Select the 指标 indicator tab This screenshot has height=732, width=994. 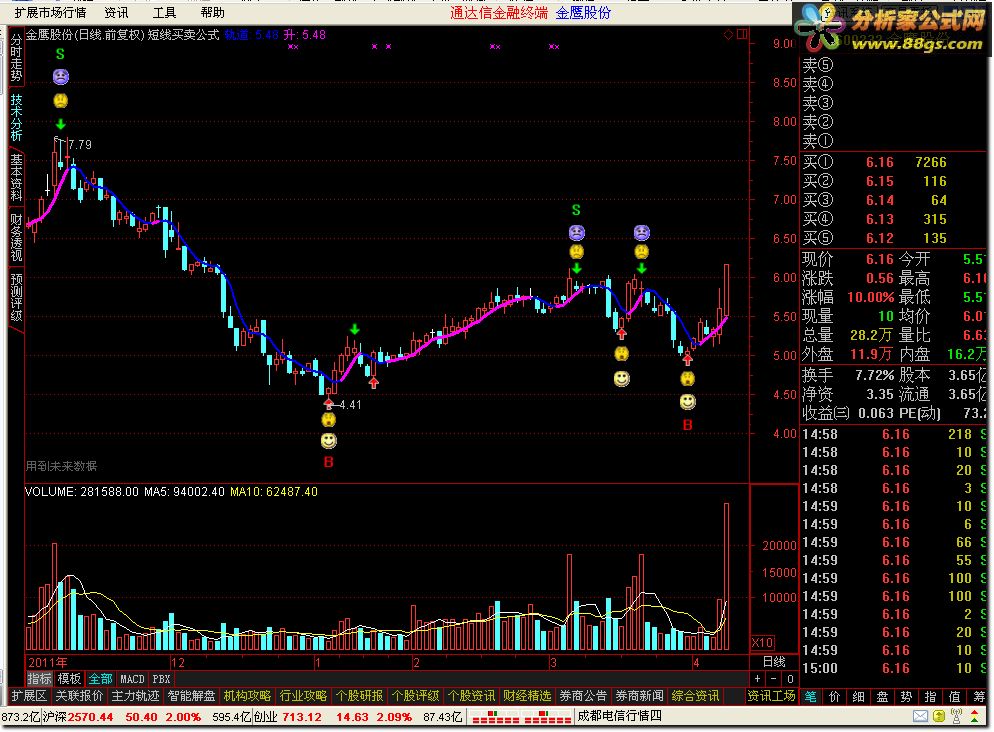pyautogui.click(x=39, y=679)
